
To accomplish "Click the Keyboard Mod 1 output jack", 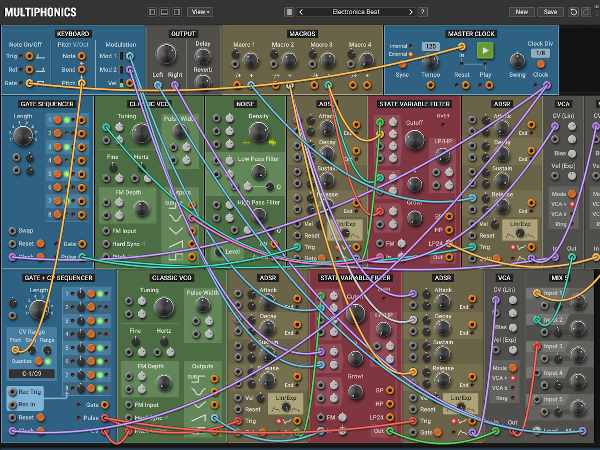I will [130, 56].
